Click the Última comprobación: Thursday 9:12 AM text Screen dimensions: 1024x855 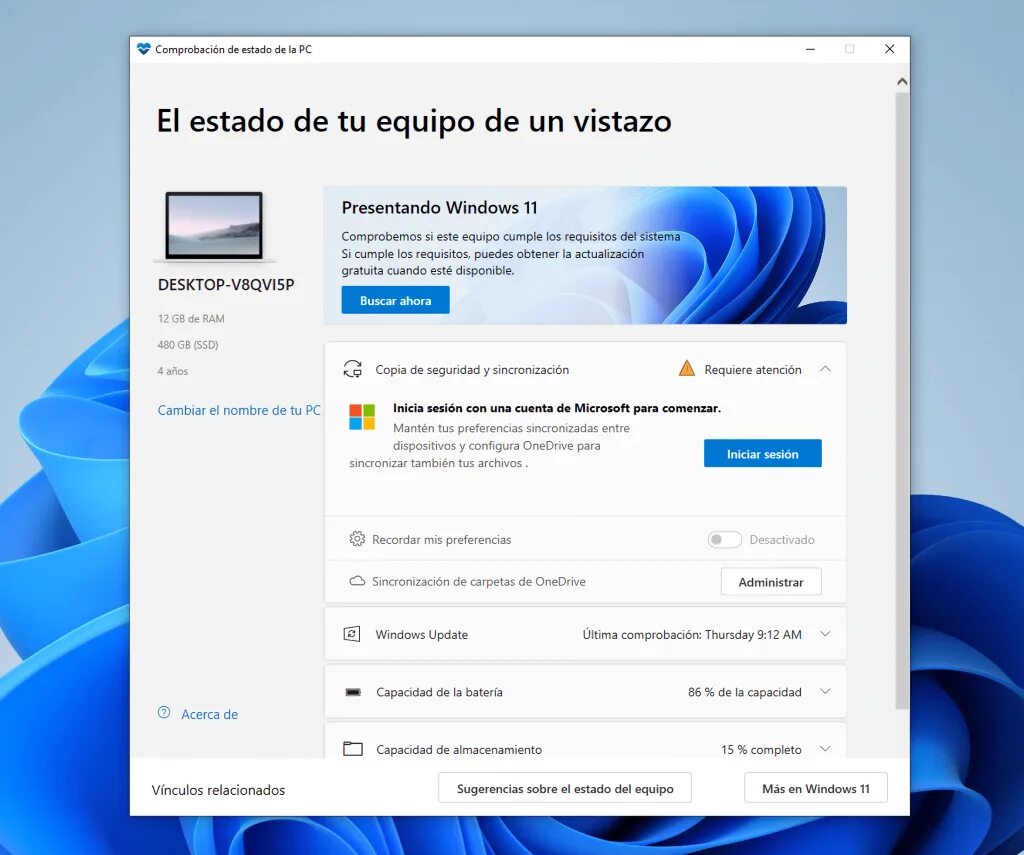pos(692,634)
